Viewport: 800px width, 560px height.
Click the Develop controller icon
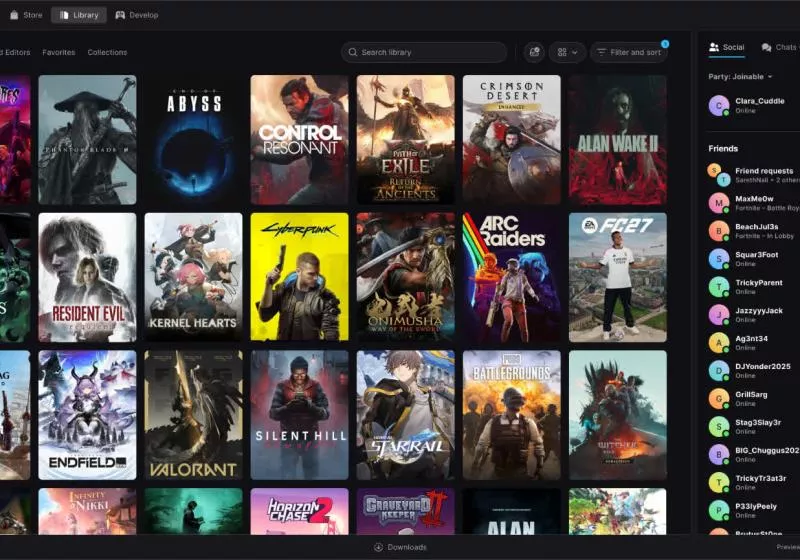pos(120,15)
